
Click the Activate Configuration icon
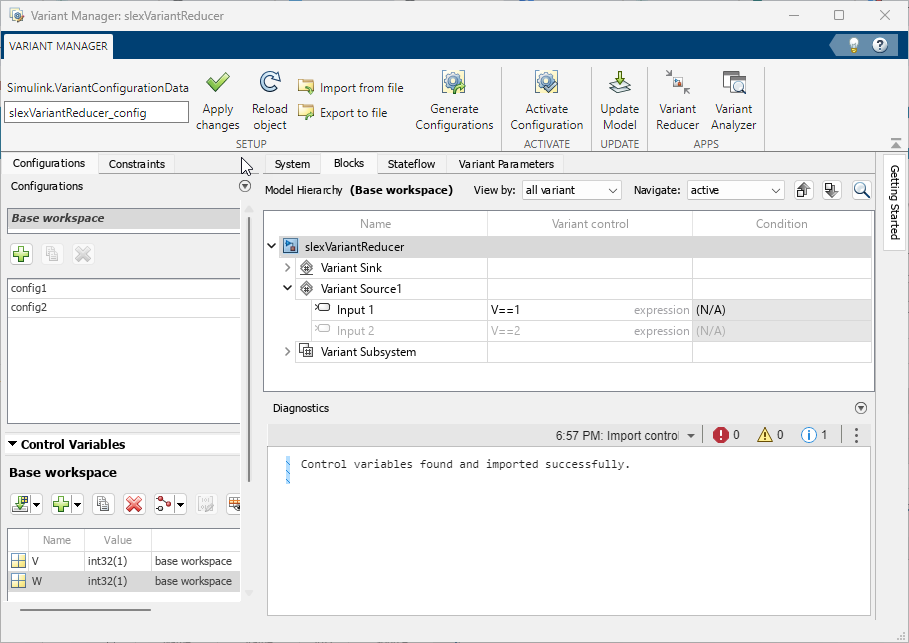point(546,83)
